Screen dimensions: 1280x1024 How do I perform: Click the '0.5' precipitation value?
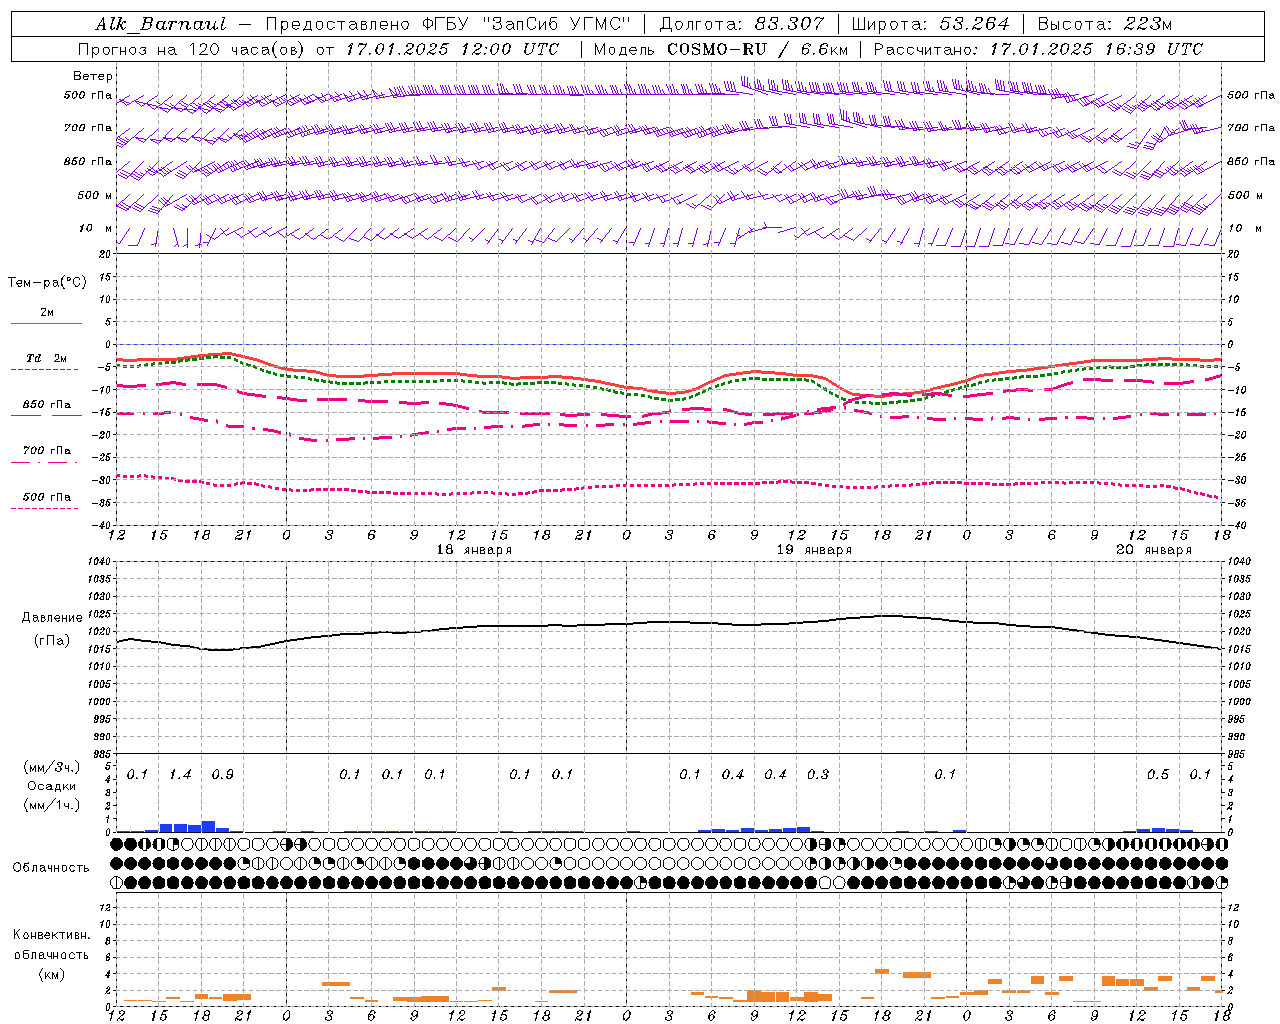(1158, 775)
